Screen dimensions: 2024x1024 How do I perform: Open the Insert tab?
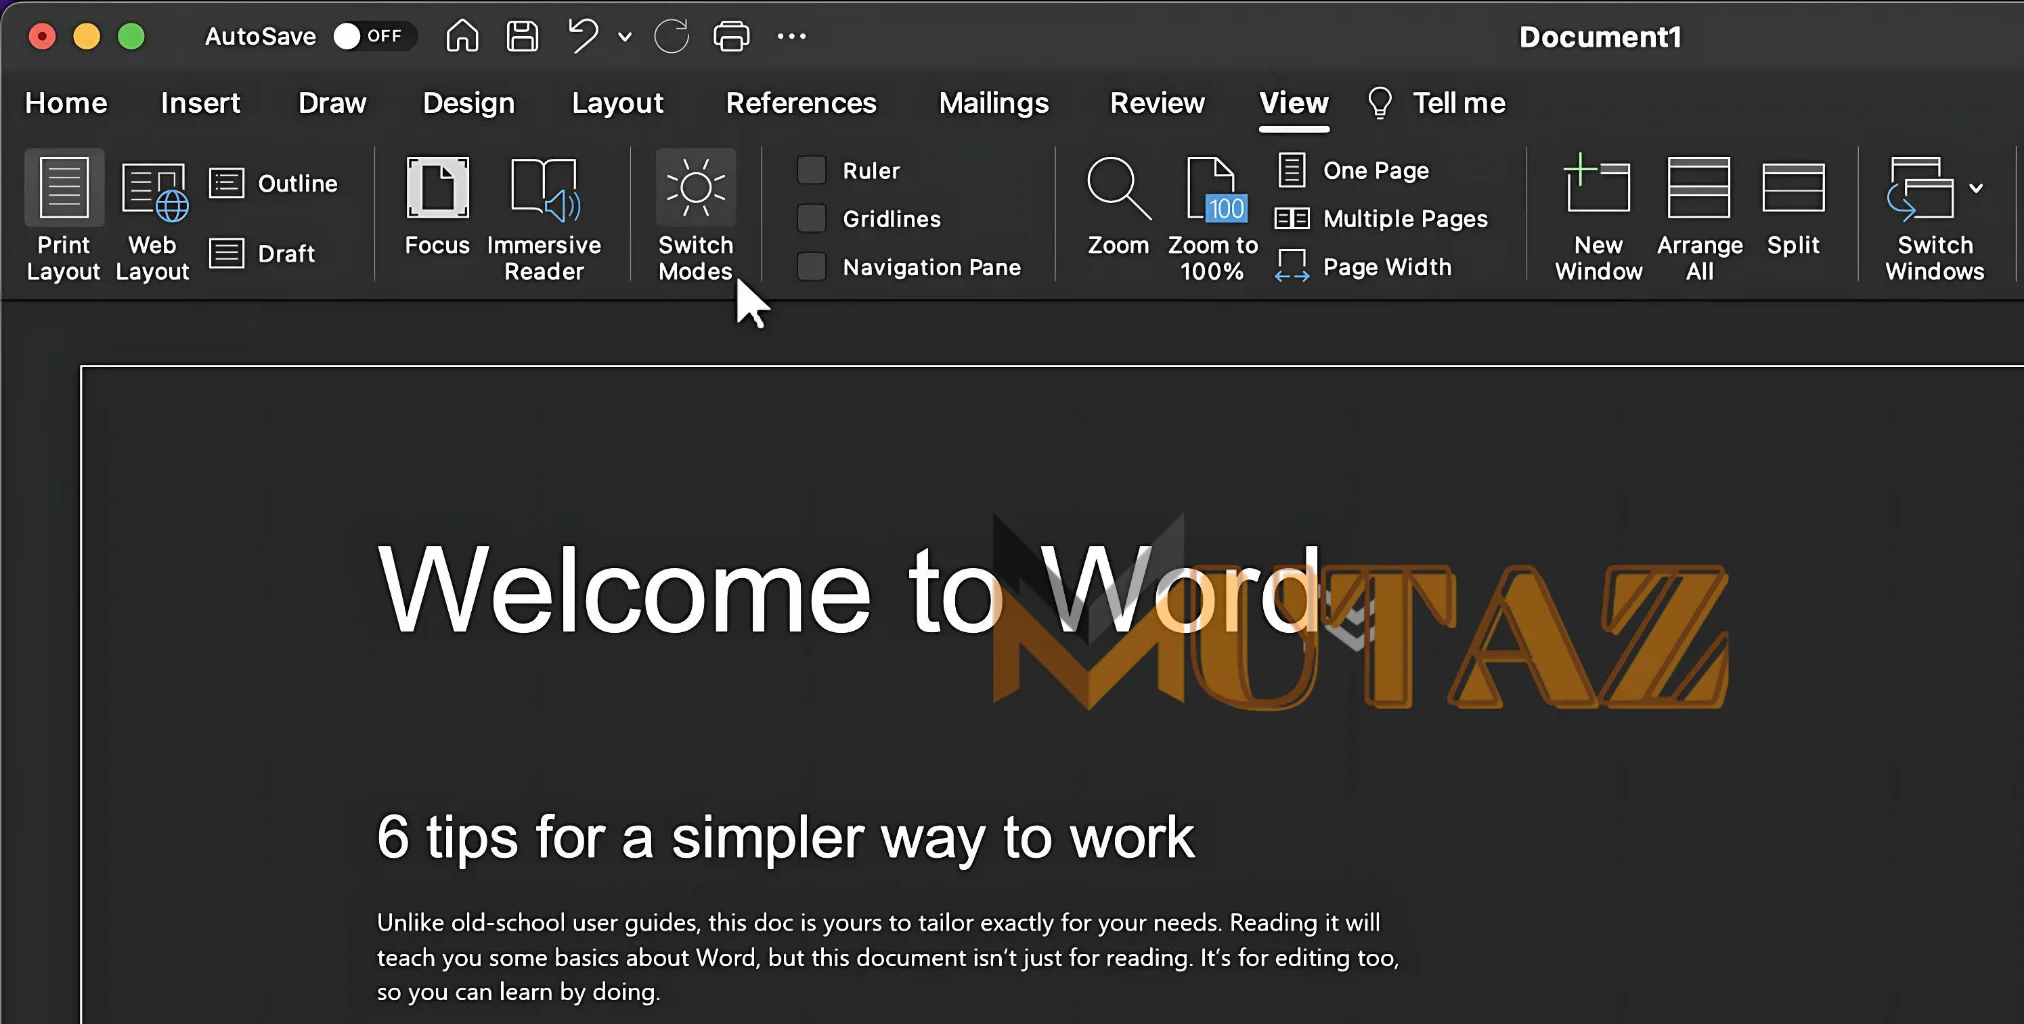(x=200, y=103)
